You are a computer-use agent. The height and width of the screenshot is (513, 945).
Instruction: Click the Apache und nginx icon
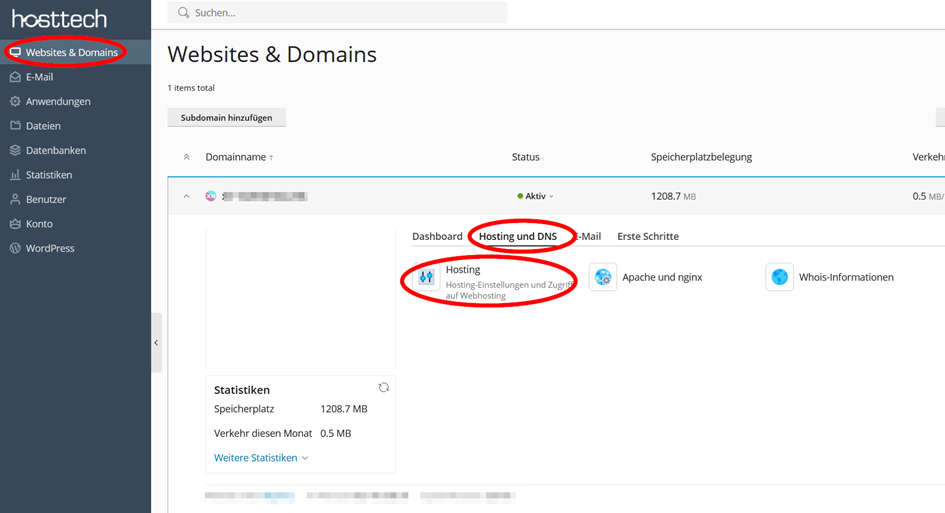click(x=603, y=277)
